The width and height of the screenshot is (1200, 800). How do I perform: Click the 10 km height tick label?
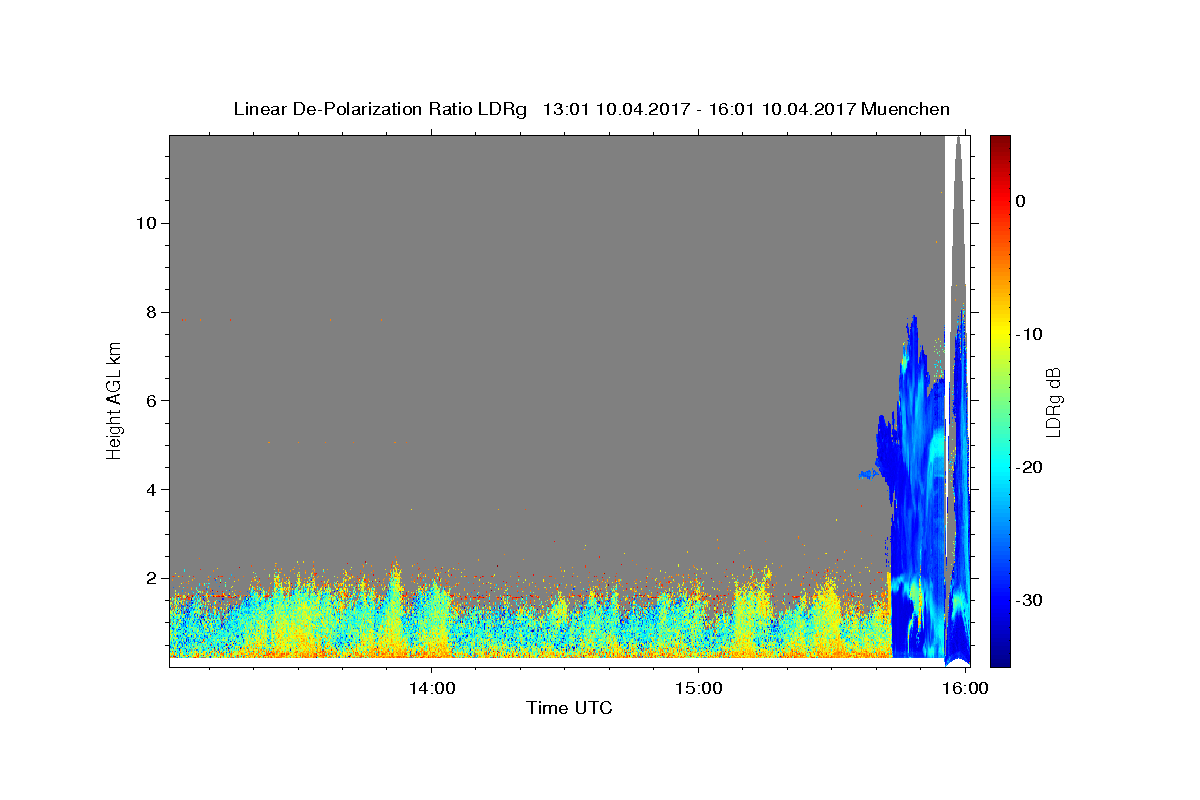144,223
